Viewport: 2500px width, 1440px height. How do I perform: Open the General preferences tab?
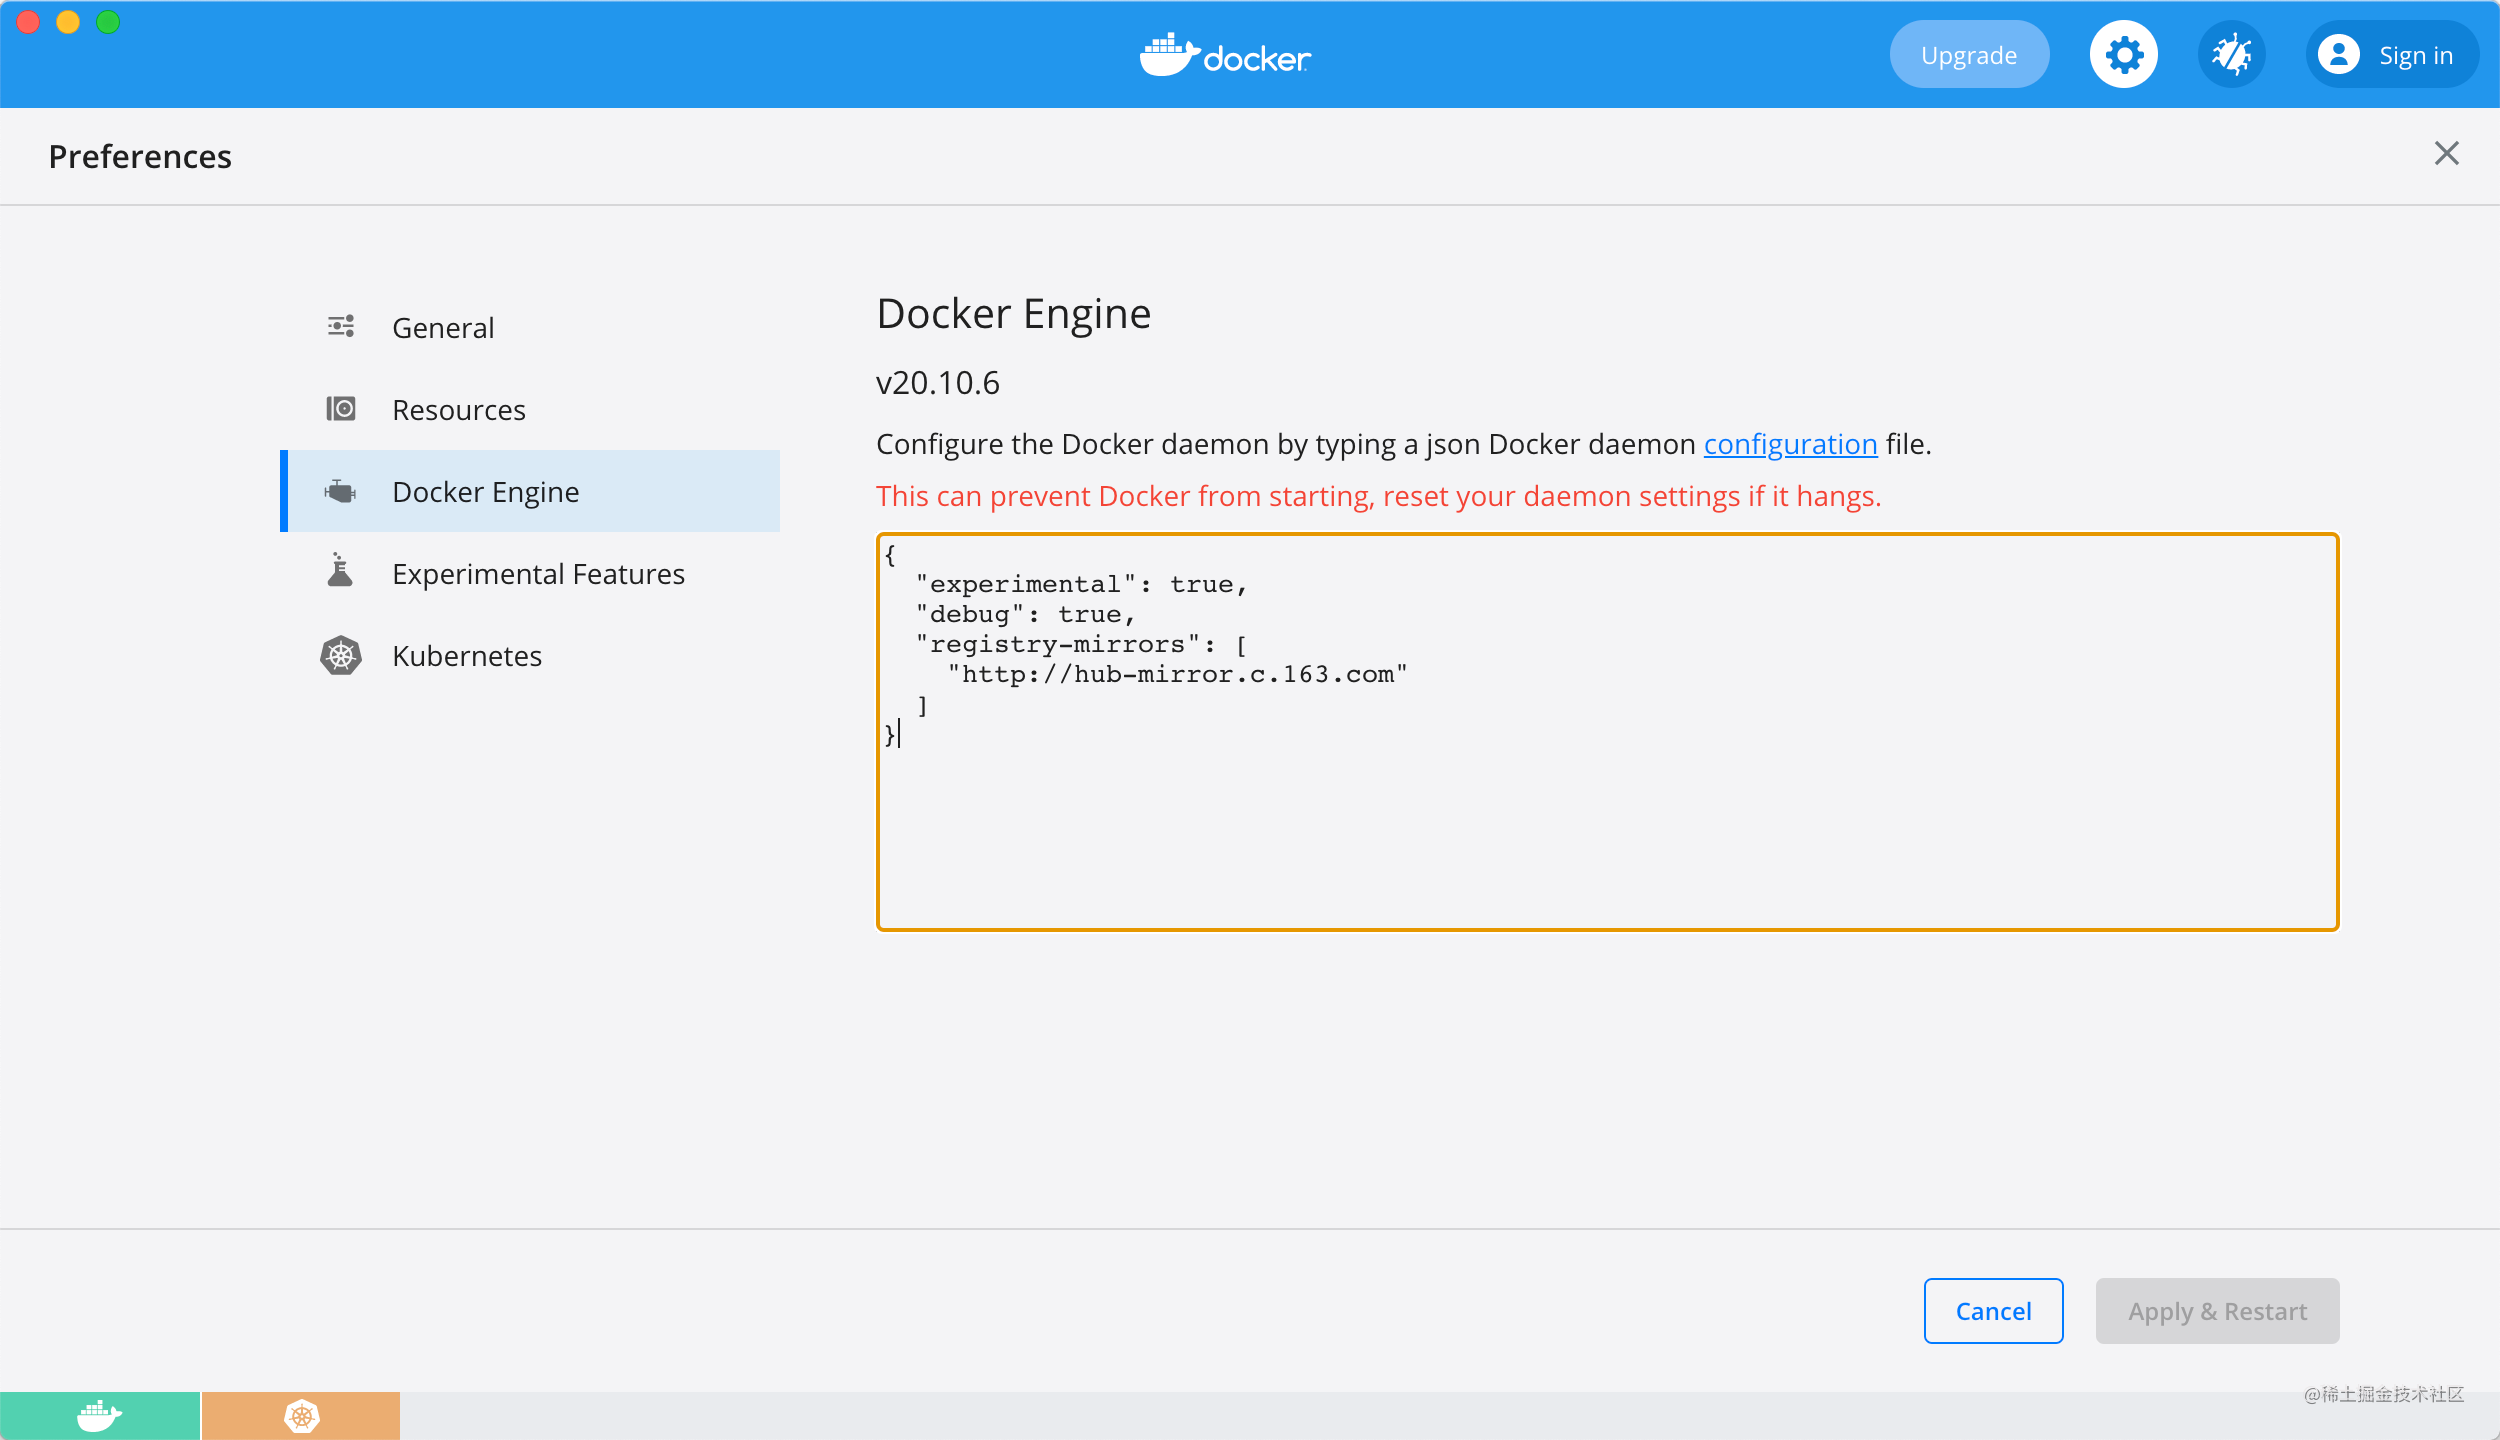click(x=443, y=328)
